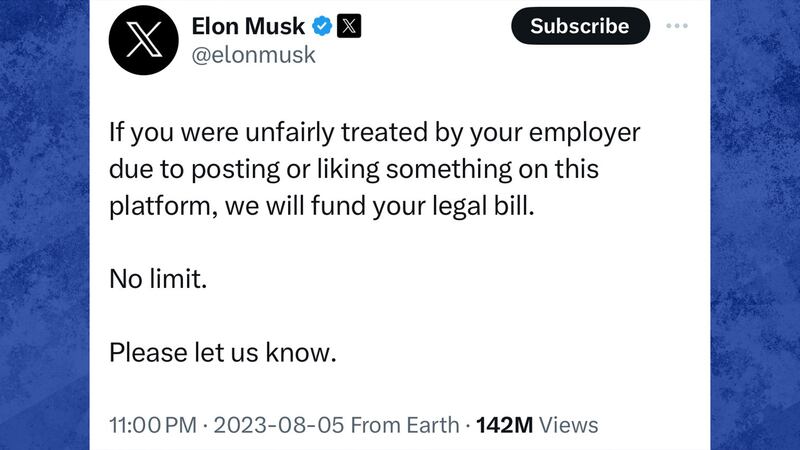Click the "No limit." line
Viewport: 800px width, 450px height.
pos(158,279)
